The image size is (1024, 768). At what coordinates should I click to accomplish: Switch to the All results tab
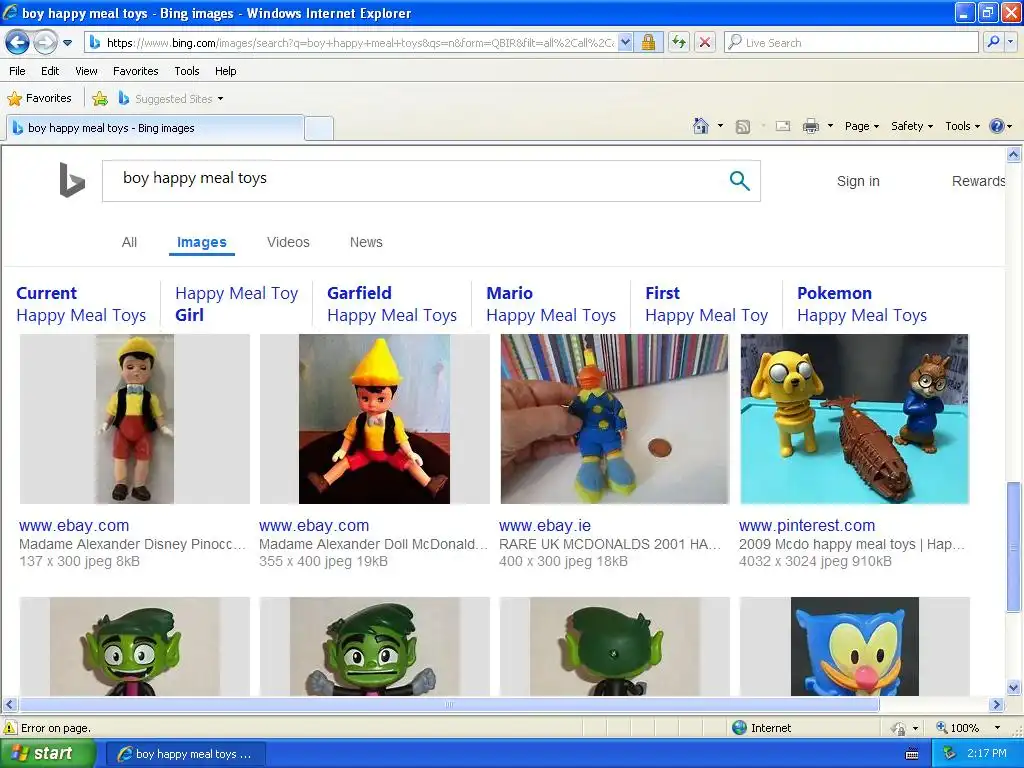pos(129,242)
